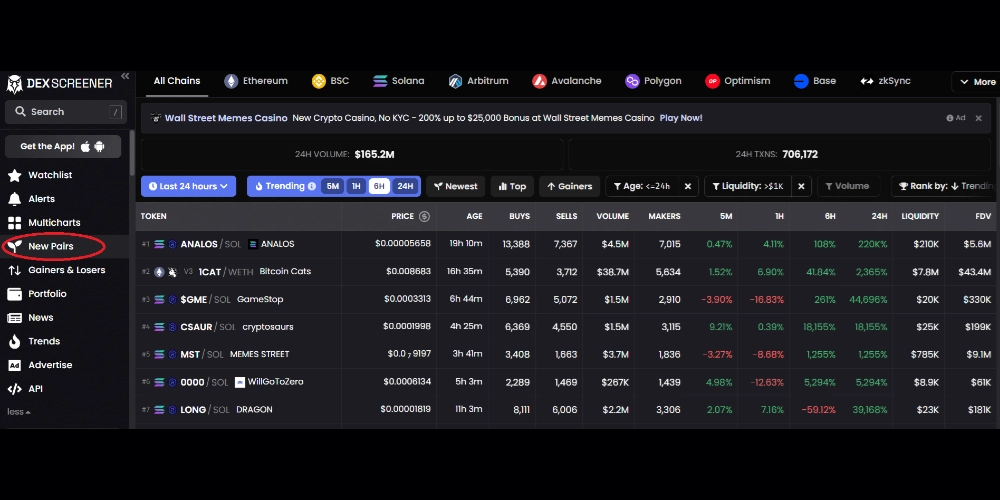Remove the Age filter
The image size is (1000, 500).
pyautogui.click(x=688, y=186)
